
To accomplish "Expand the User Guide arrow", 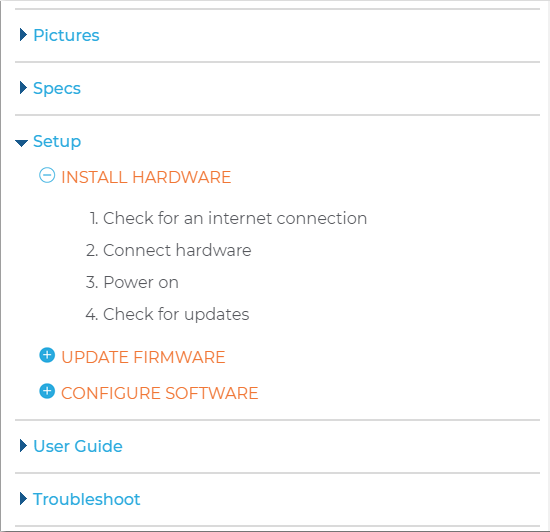I will [23, 446].
